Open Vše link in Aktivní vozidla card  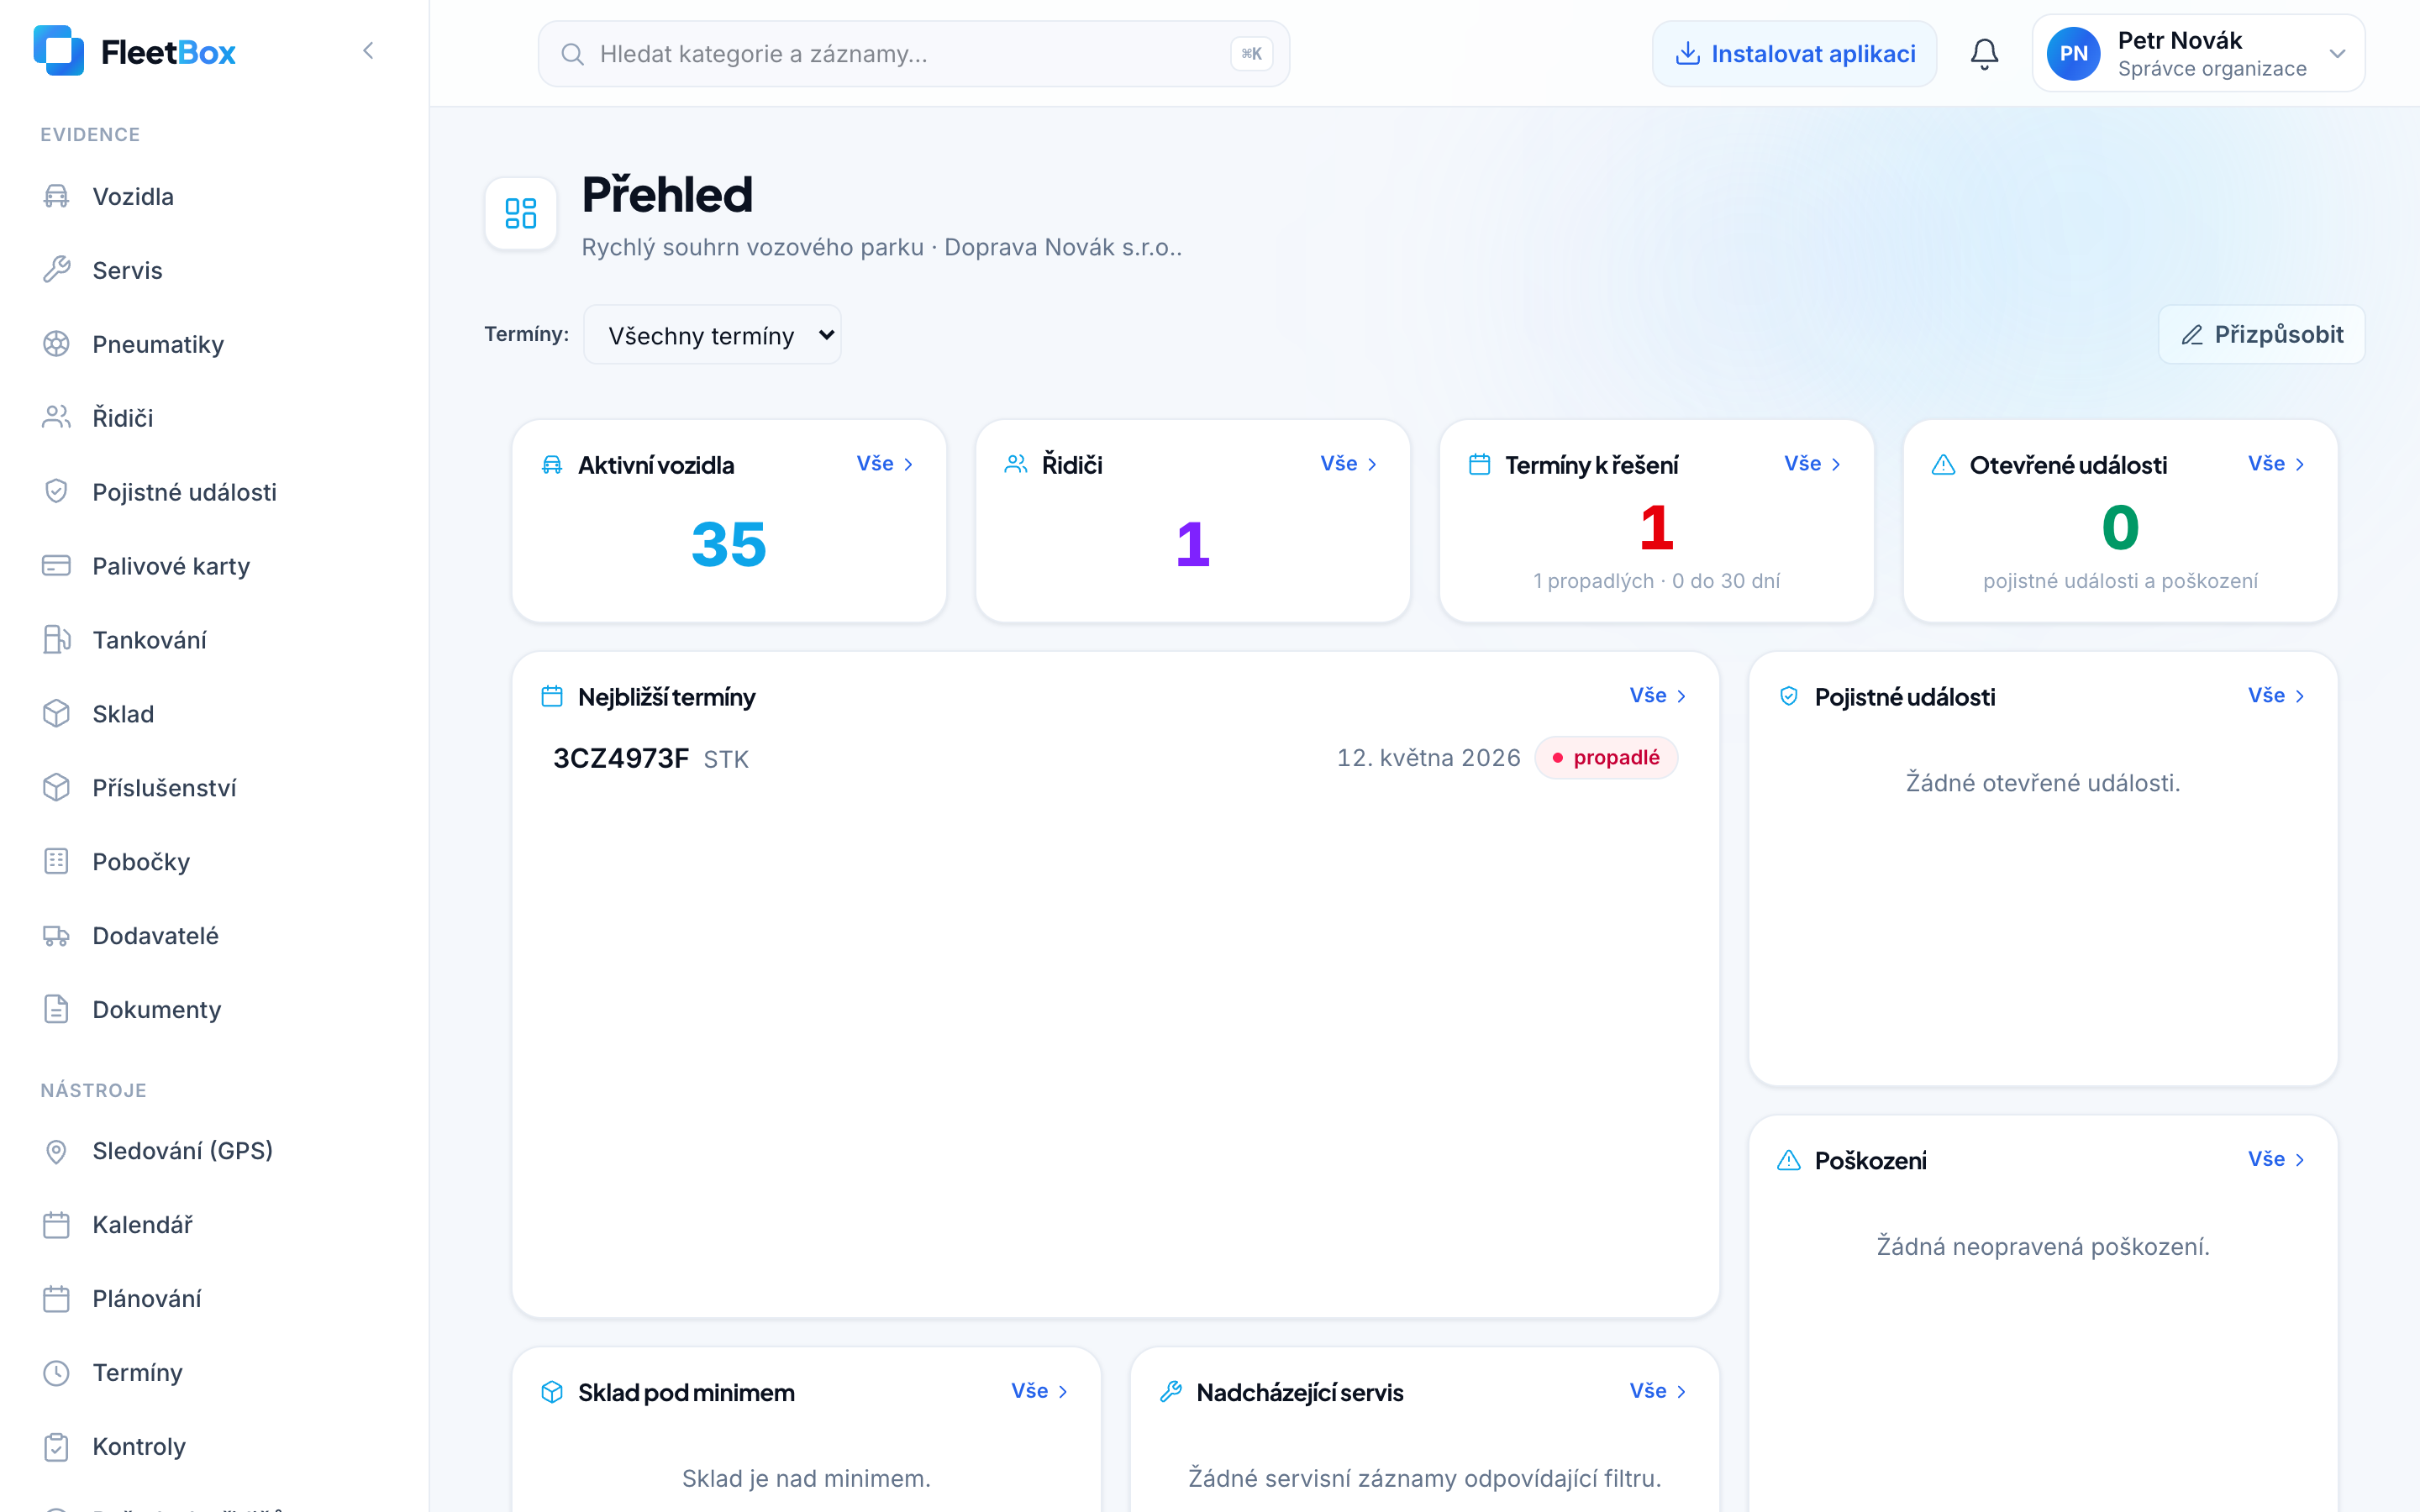point(885,464)
